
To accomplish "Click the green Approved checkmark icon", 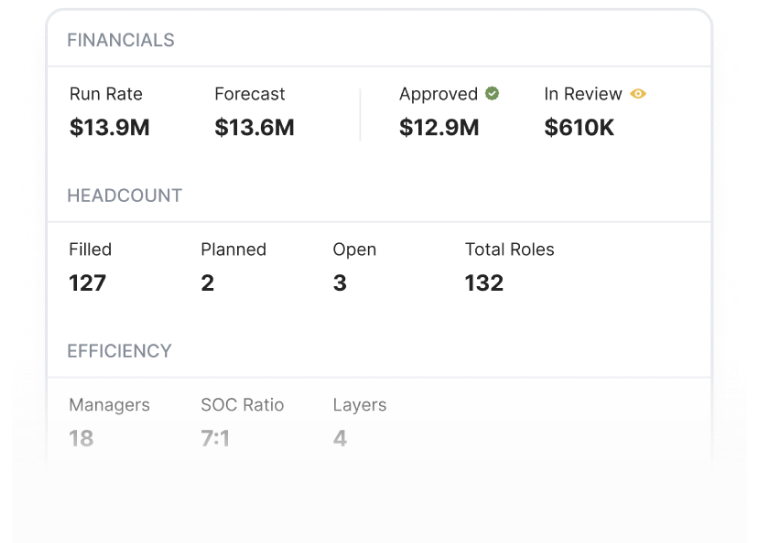I will tap(492, 94).
